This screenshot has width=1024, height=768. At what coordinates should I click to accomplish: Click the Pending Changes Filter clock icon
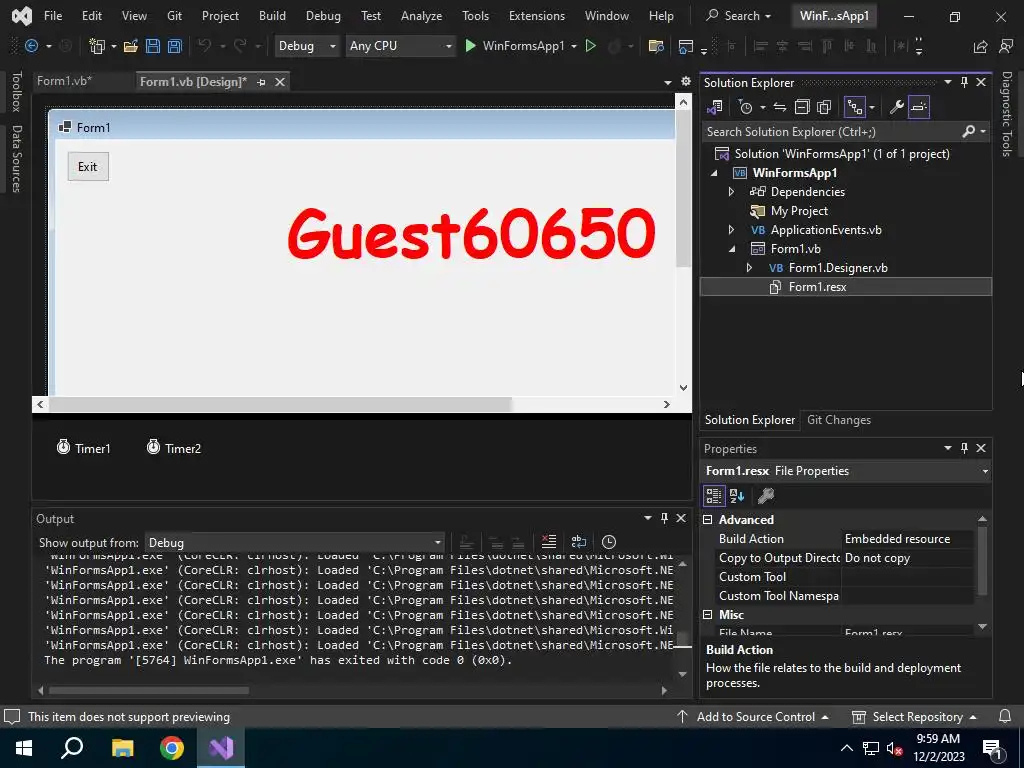(745, 106)
